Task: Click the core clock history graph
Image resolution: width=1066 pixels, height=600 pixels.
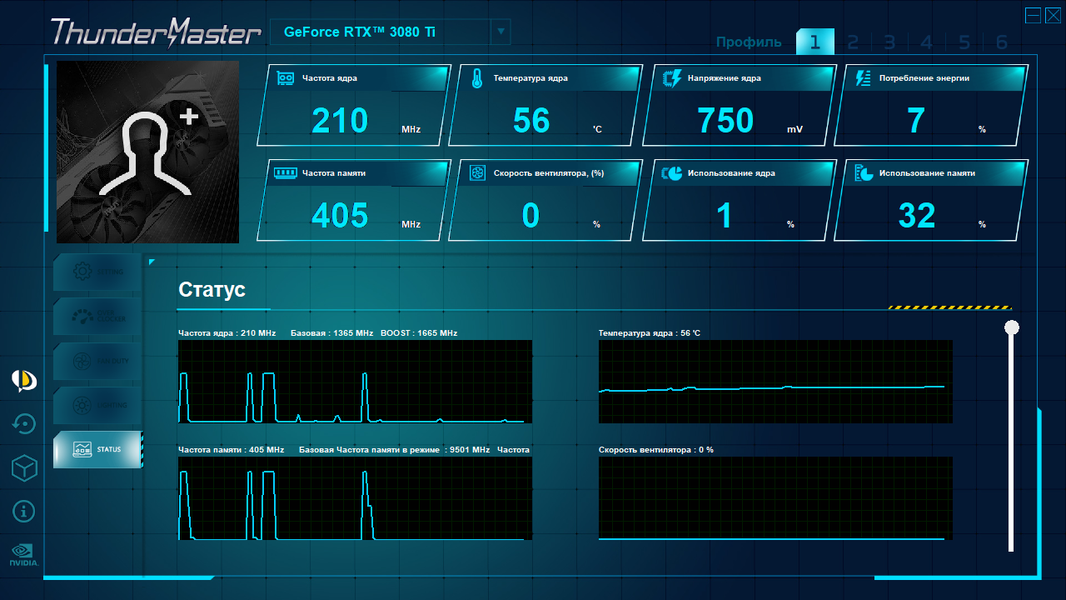Action: (x=355, y=382)
